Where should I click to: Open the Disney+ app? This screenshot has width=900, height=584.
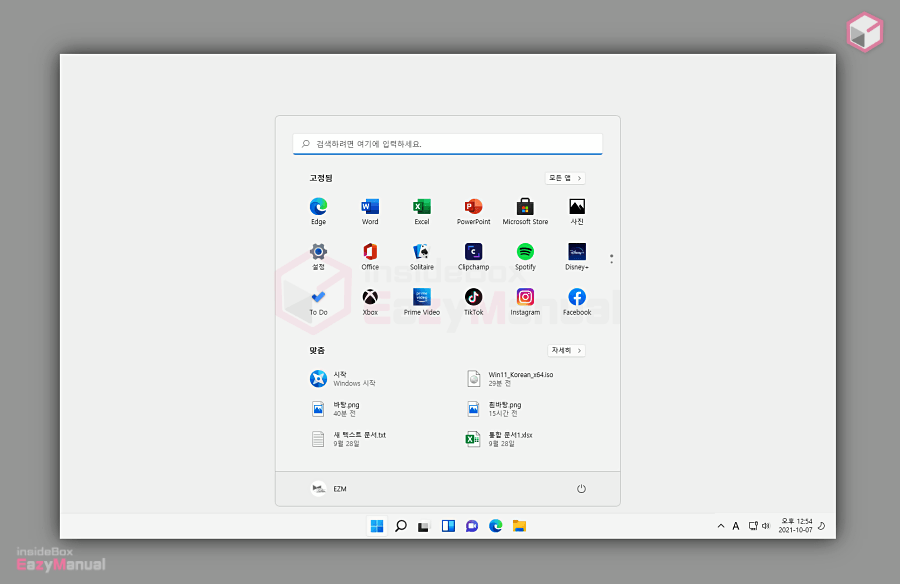(x=577, y=257)
